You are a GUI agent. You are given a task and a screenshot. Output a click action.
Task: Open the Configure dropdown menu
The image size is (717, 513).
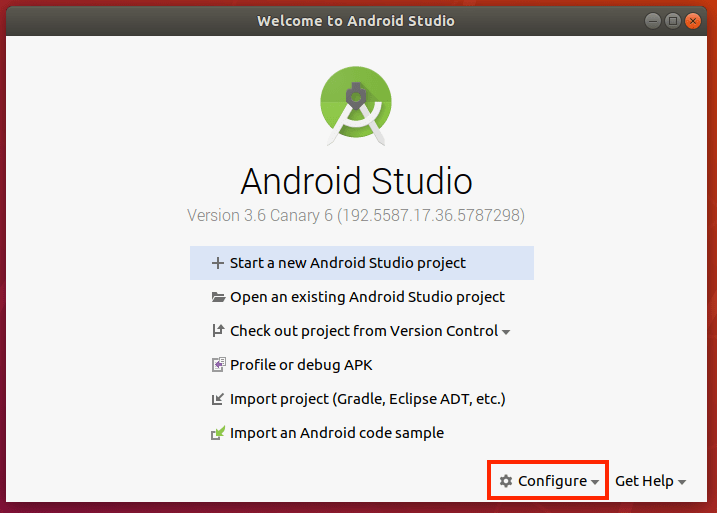(548, 481)
